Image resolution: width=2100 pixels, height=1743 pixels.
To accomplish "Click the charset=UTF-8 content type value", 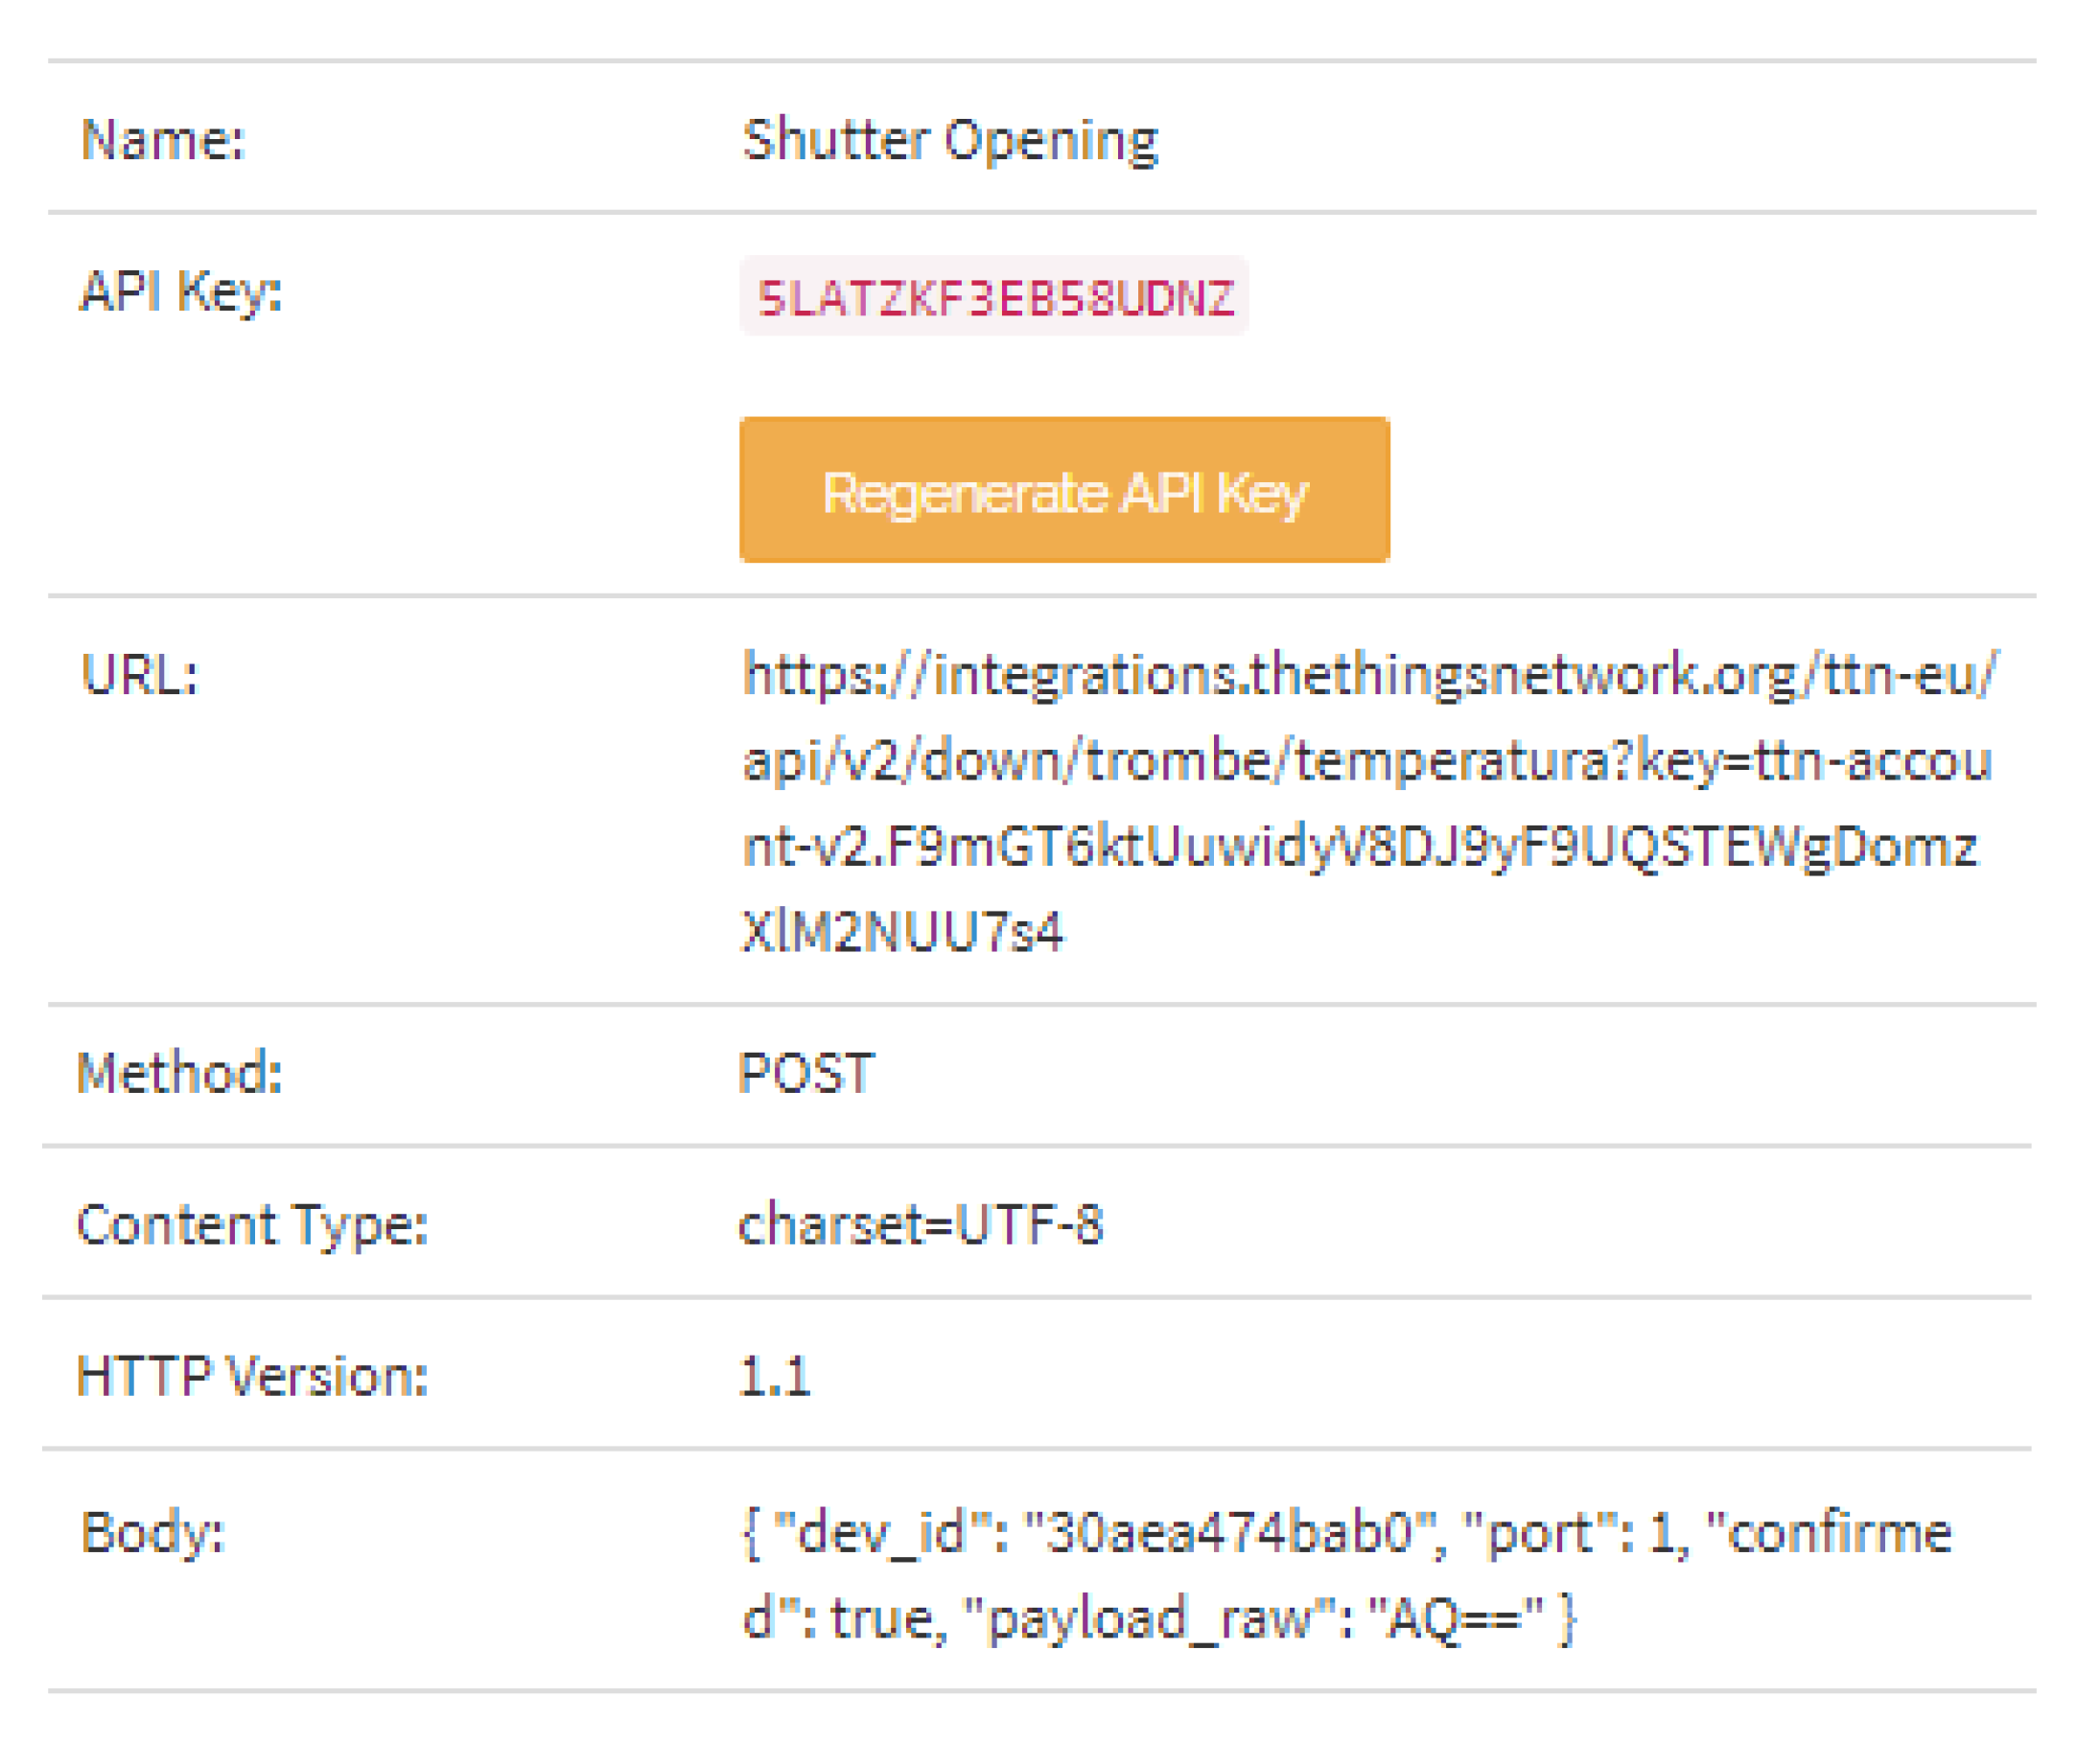I will (x=920, y=1225).
